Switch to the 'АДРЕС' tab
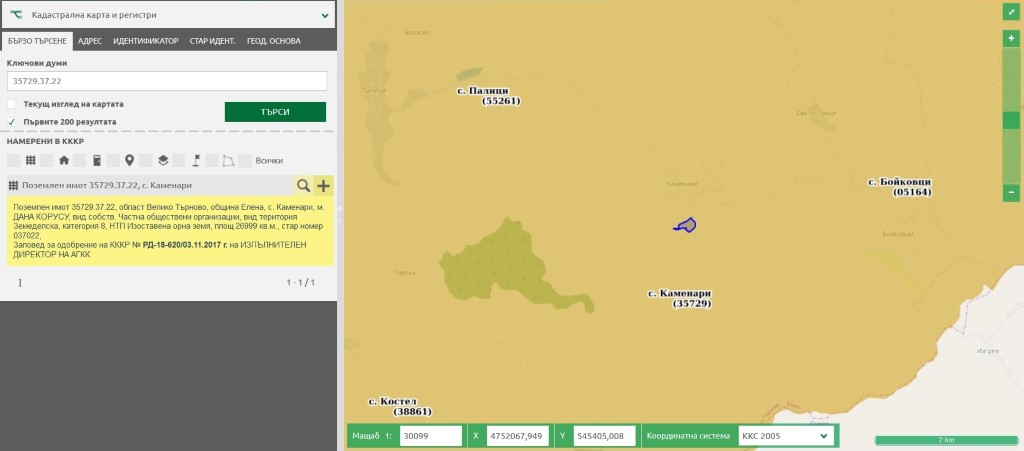Image resolution: width=1024 pixels, height=451 pixels. tap(89, 41)
